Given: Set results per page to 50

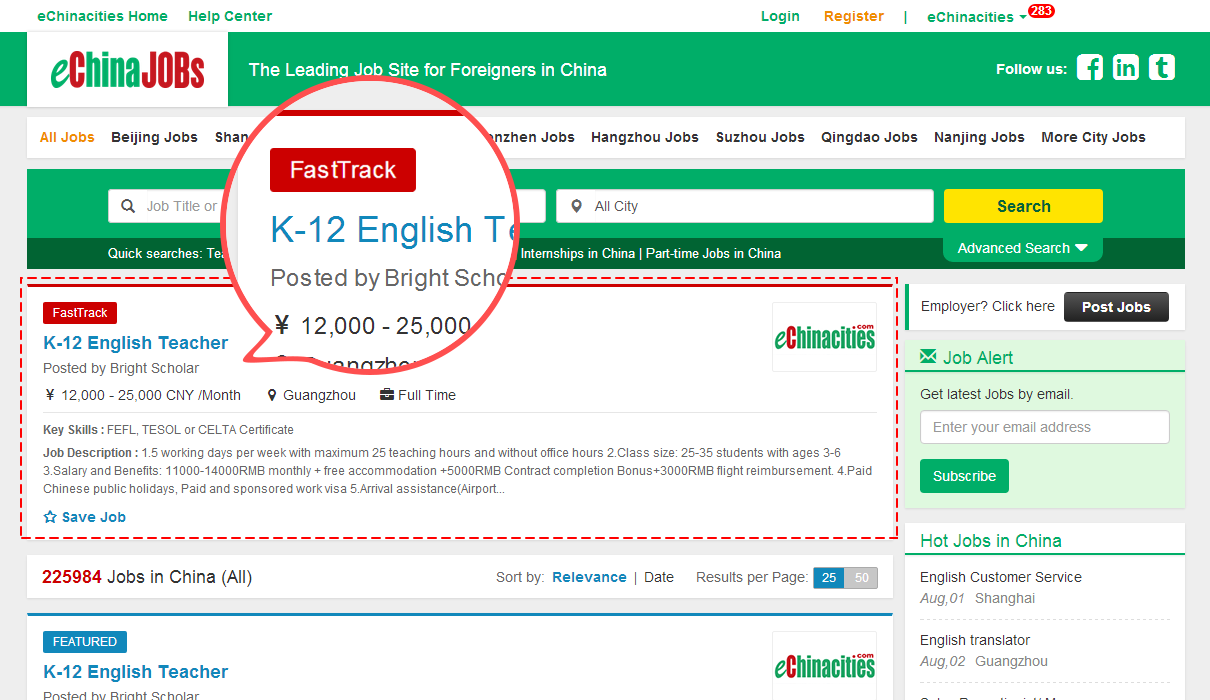Looking at the screenshot, I should [861, 577].
